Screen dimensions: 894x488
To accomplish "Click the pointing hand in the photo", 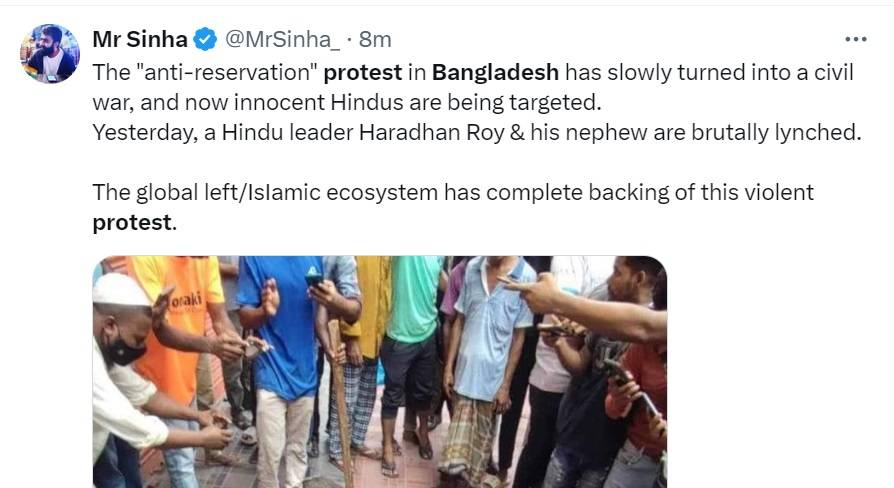I will 535,291.
